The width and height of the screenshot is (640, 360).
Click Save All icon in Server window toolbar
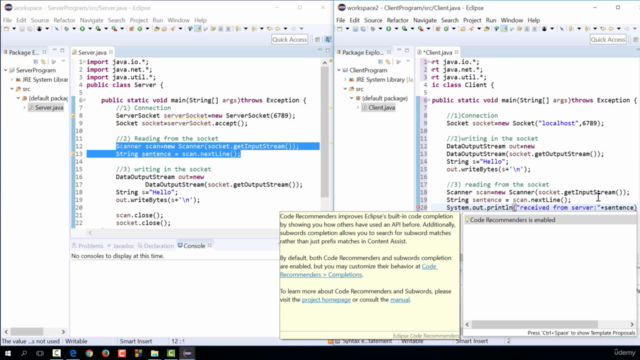(30, 29)
